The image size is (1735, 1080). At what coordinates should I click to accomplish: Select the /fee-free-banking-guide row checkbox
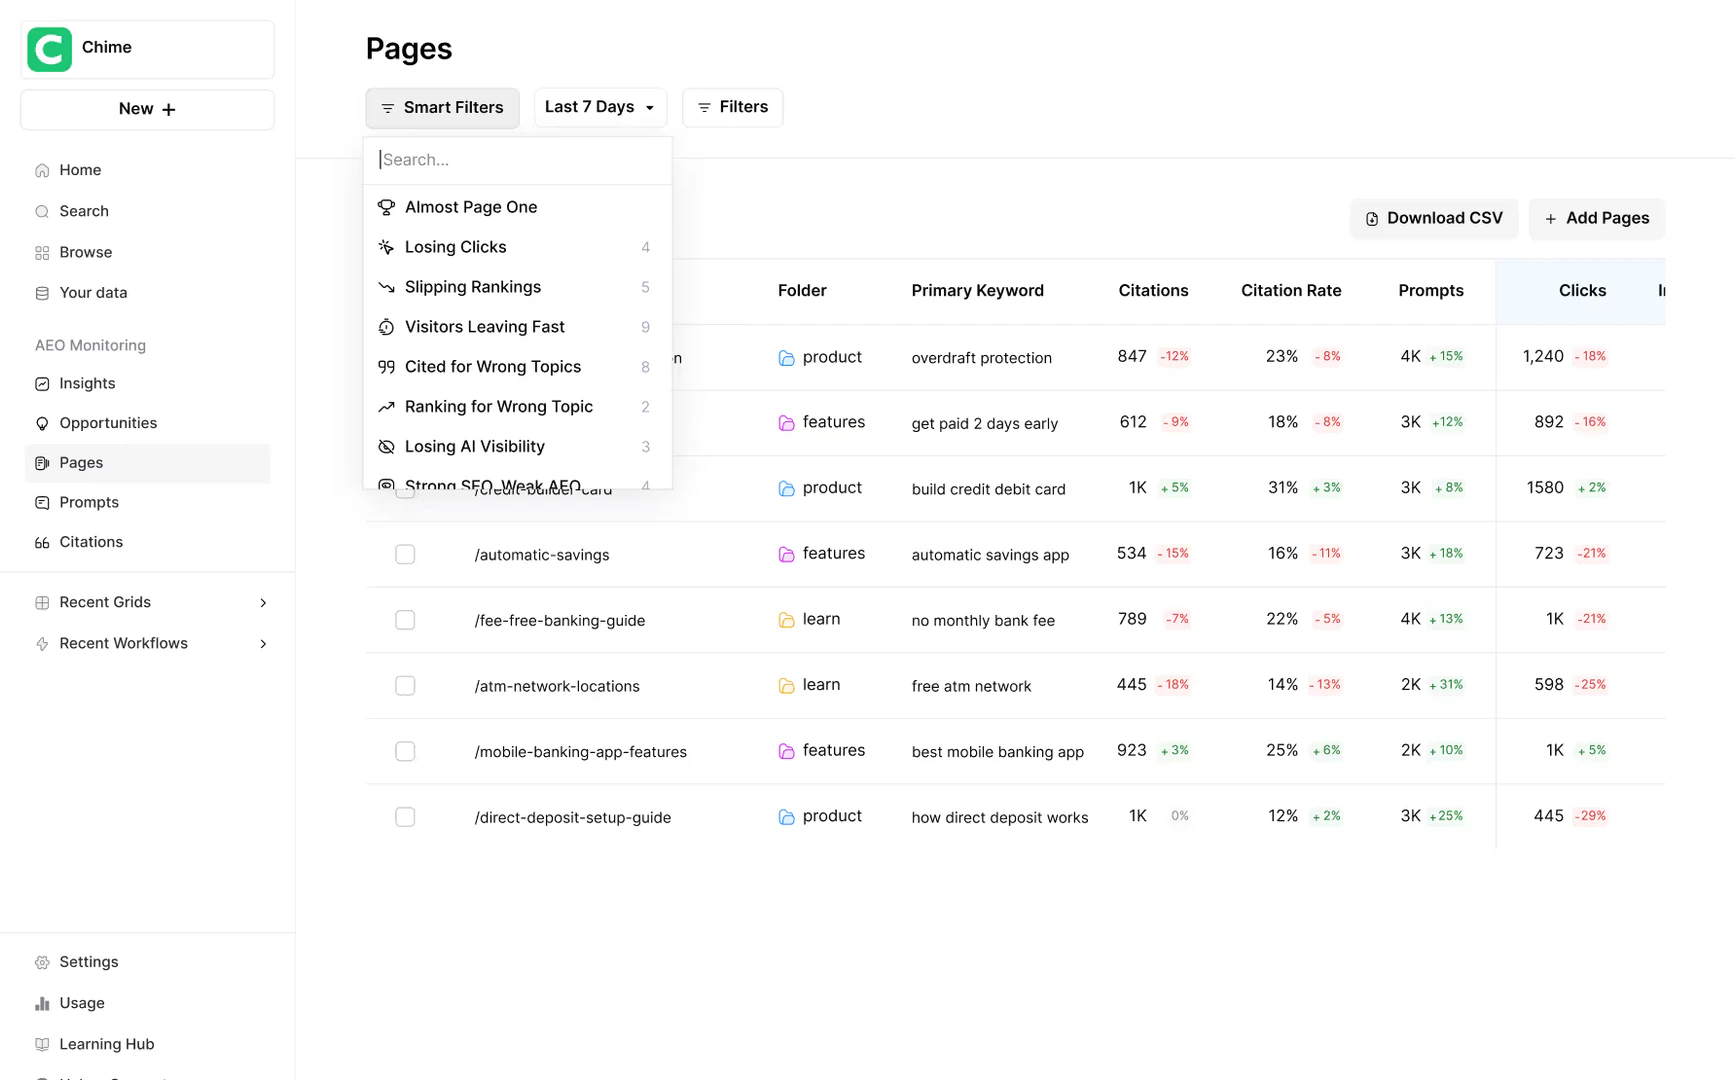pos(405,620)
